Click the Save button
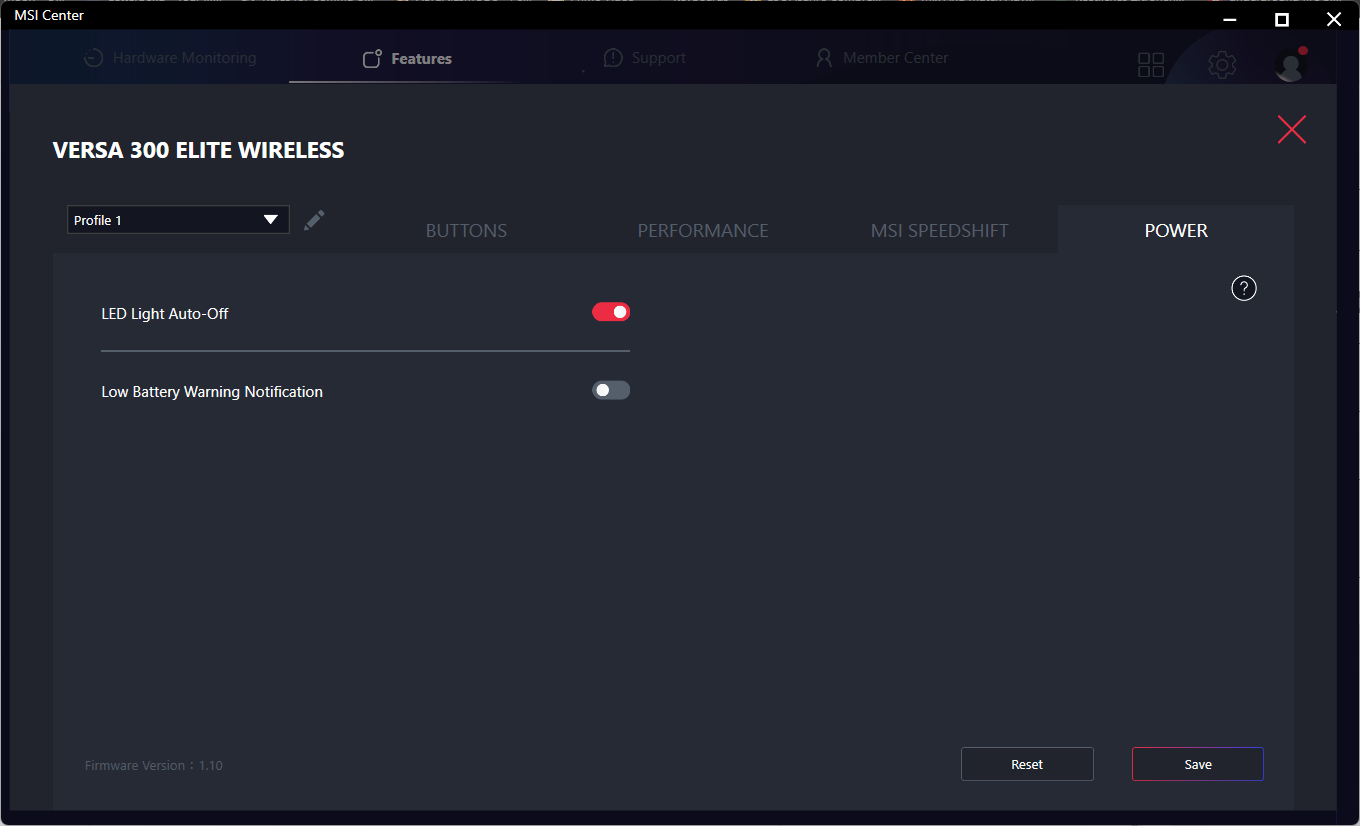 pyautogui.click(x=1198, y=764)
